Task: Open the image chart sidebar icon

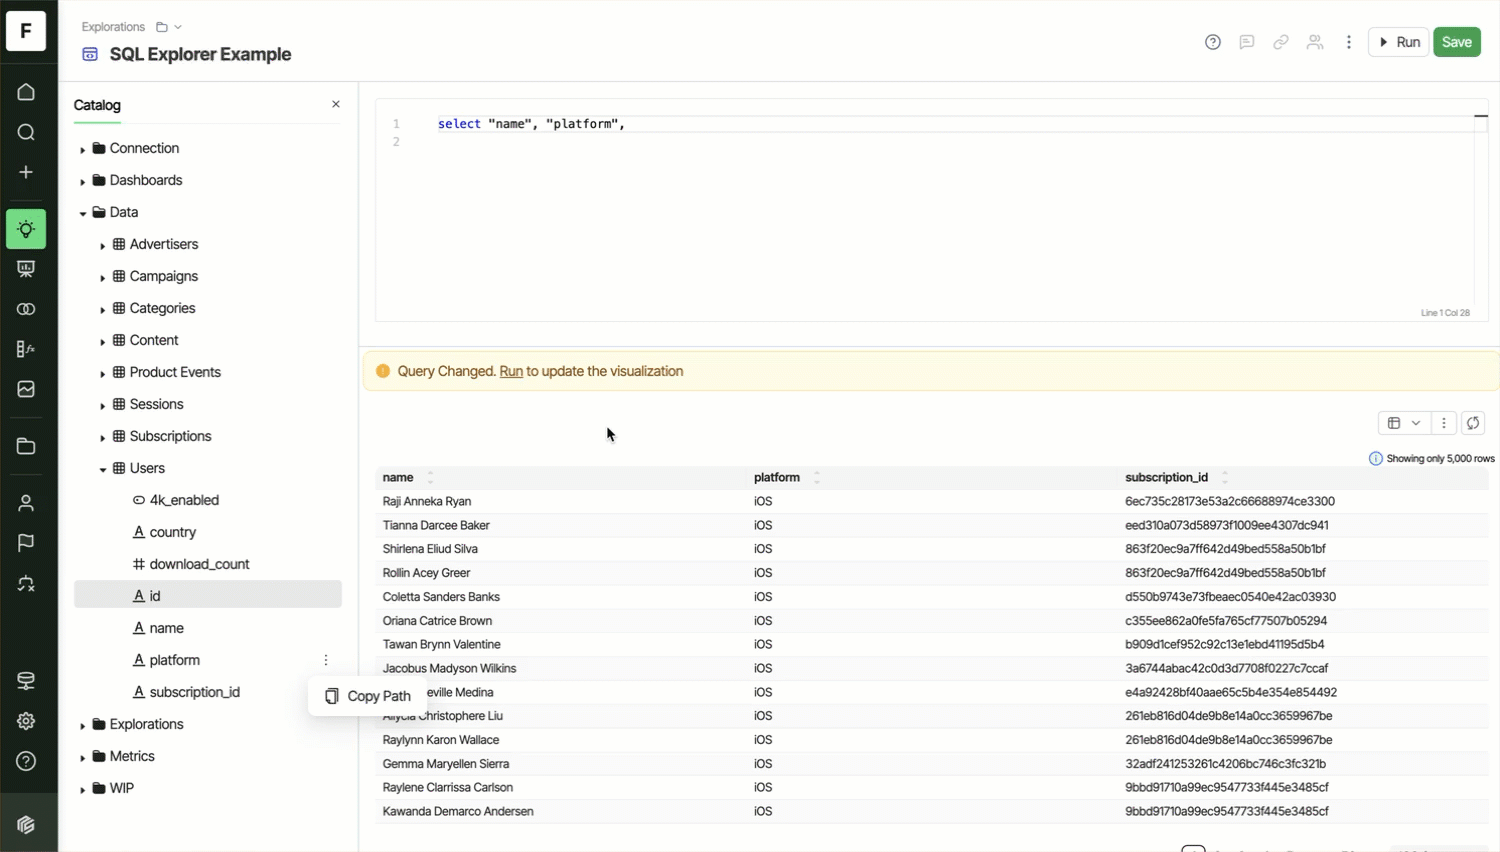Action: [x=26, y=389]
